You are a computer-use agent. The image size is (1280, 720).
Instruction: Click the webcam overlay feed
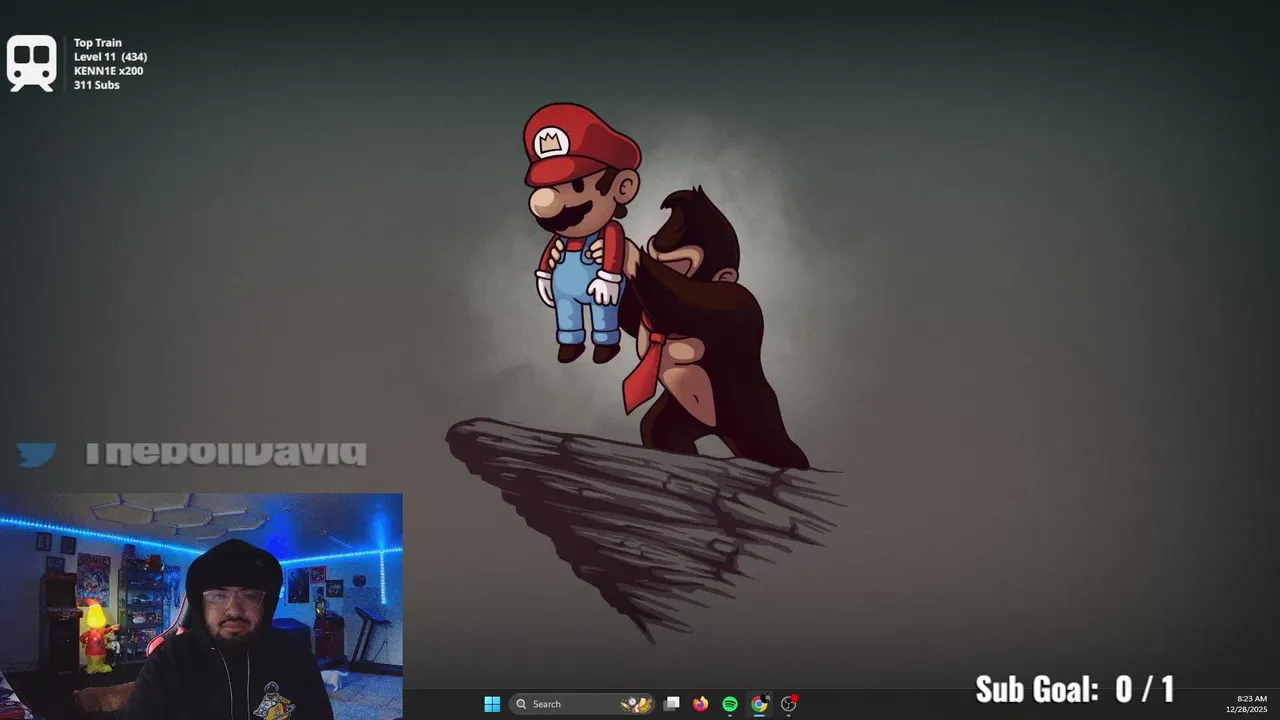[201, 606]
